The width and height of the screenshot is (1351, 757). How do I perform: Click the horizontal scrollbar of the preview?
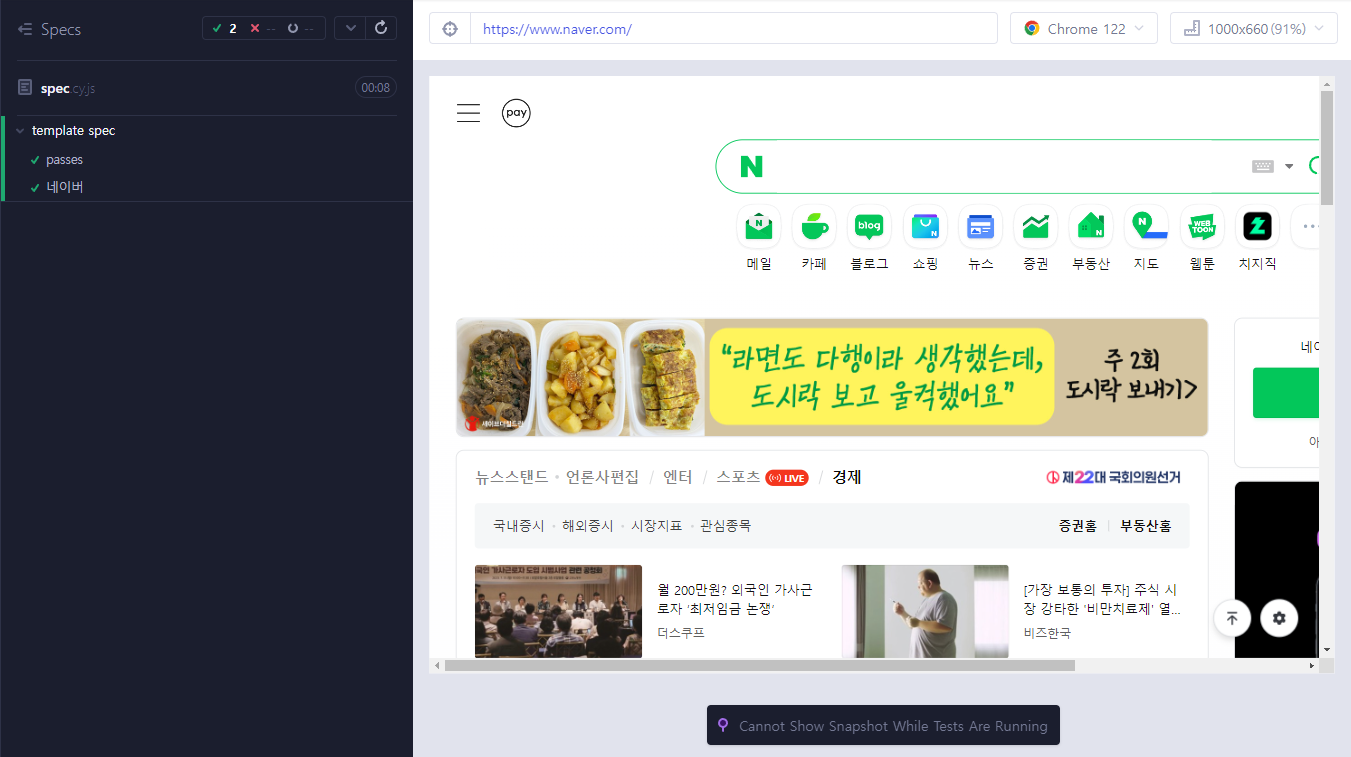(760, 665)
